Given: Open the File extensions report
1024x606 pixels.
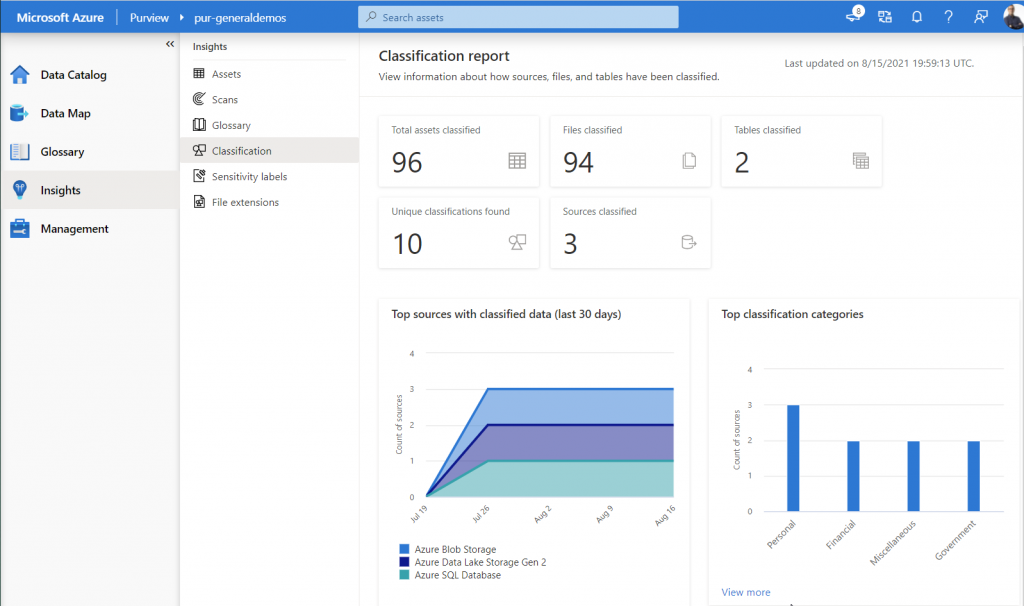Looking at the screenshot, I should (x=247, y=202).
